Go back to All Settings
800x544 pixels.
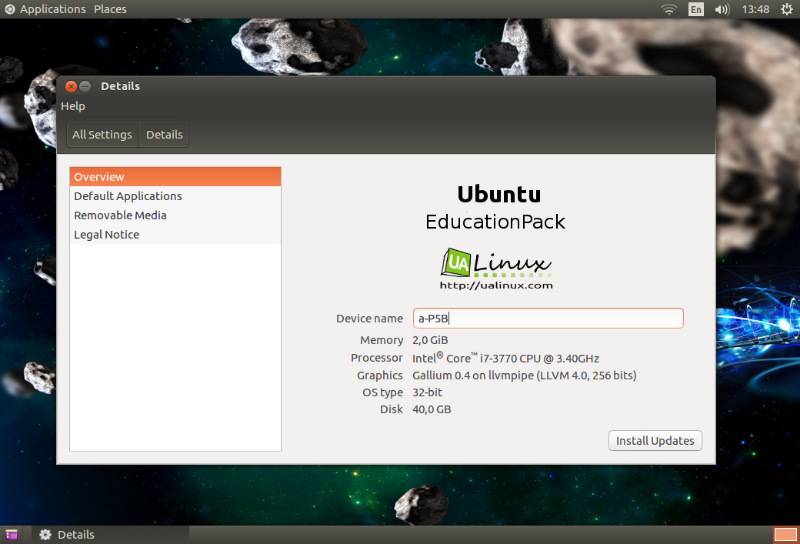(102, 135)
